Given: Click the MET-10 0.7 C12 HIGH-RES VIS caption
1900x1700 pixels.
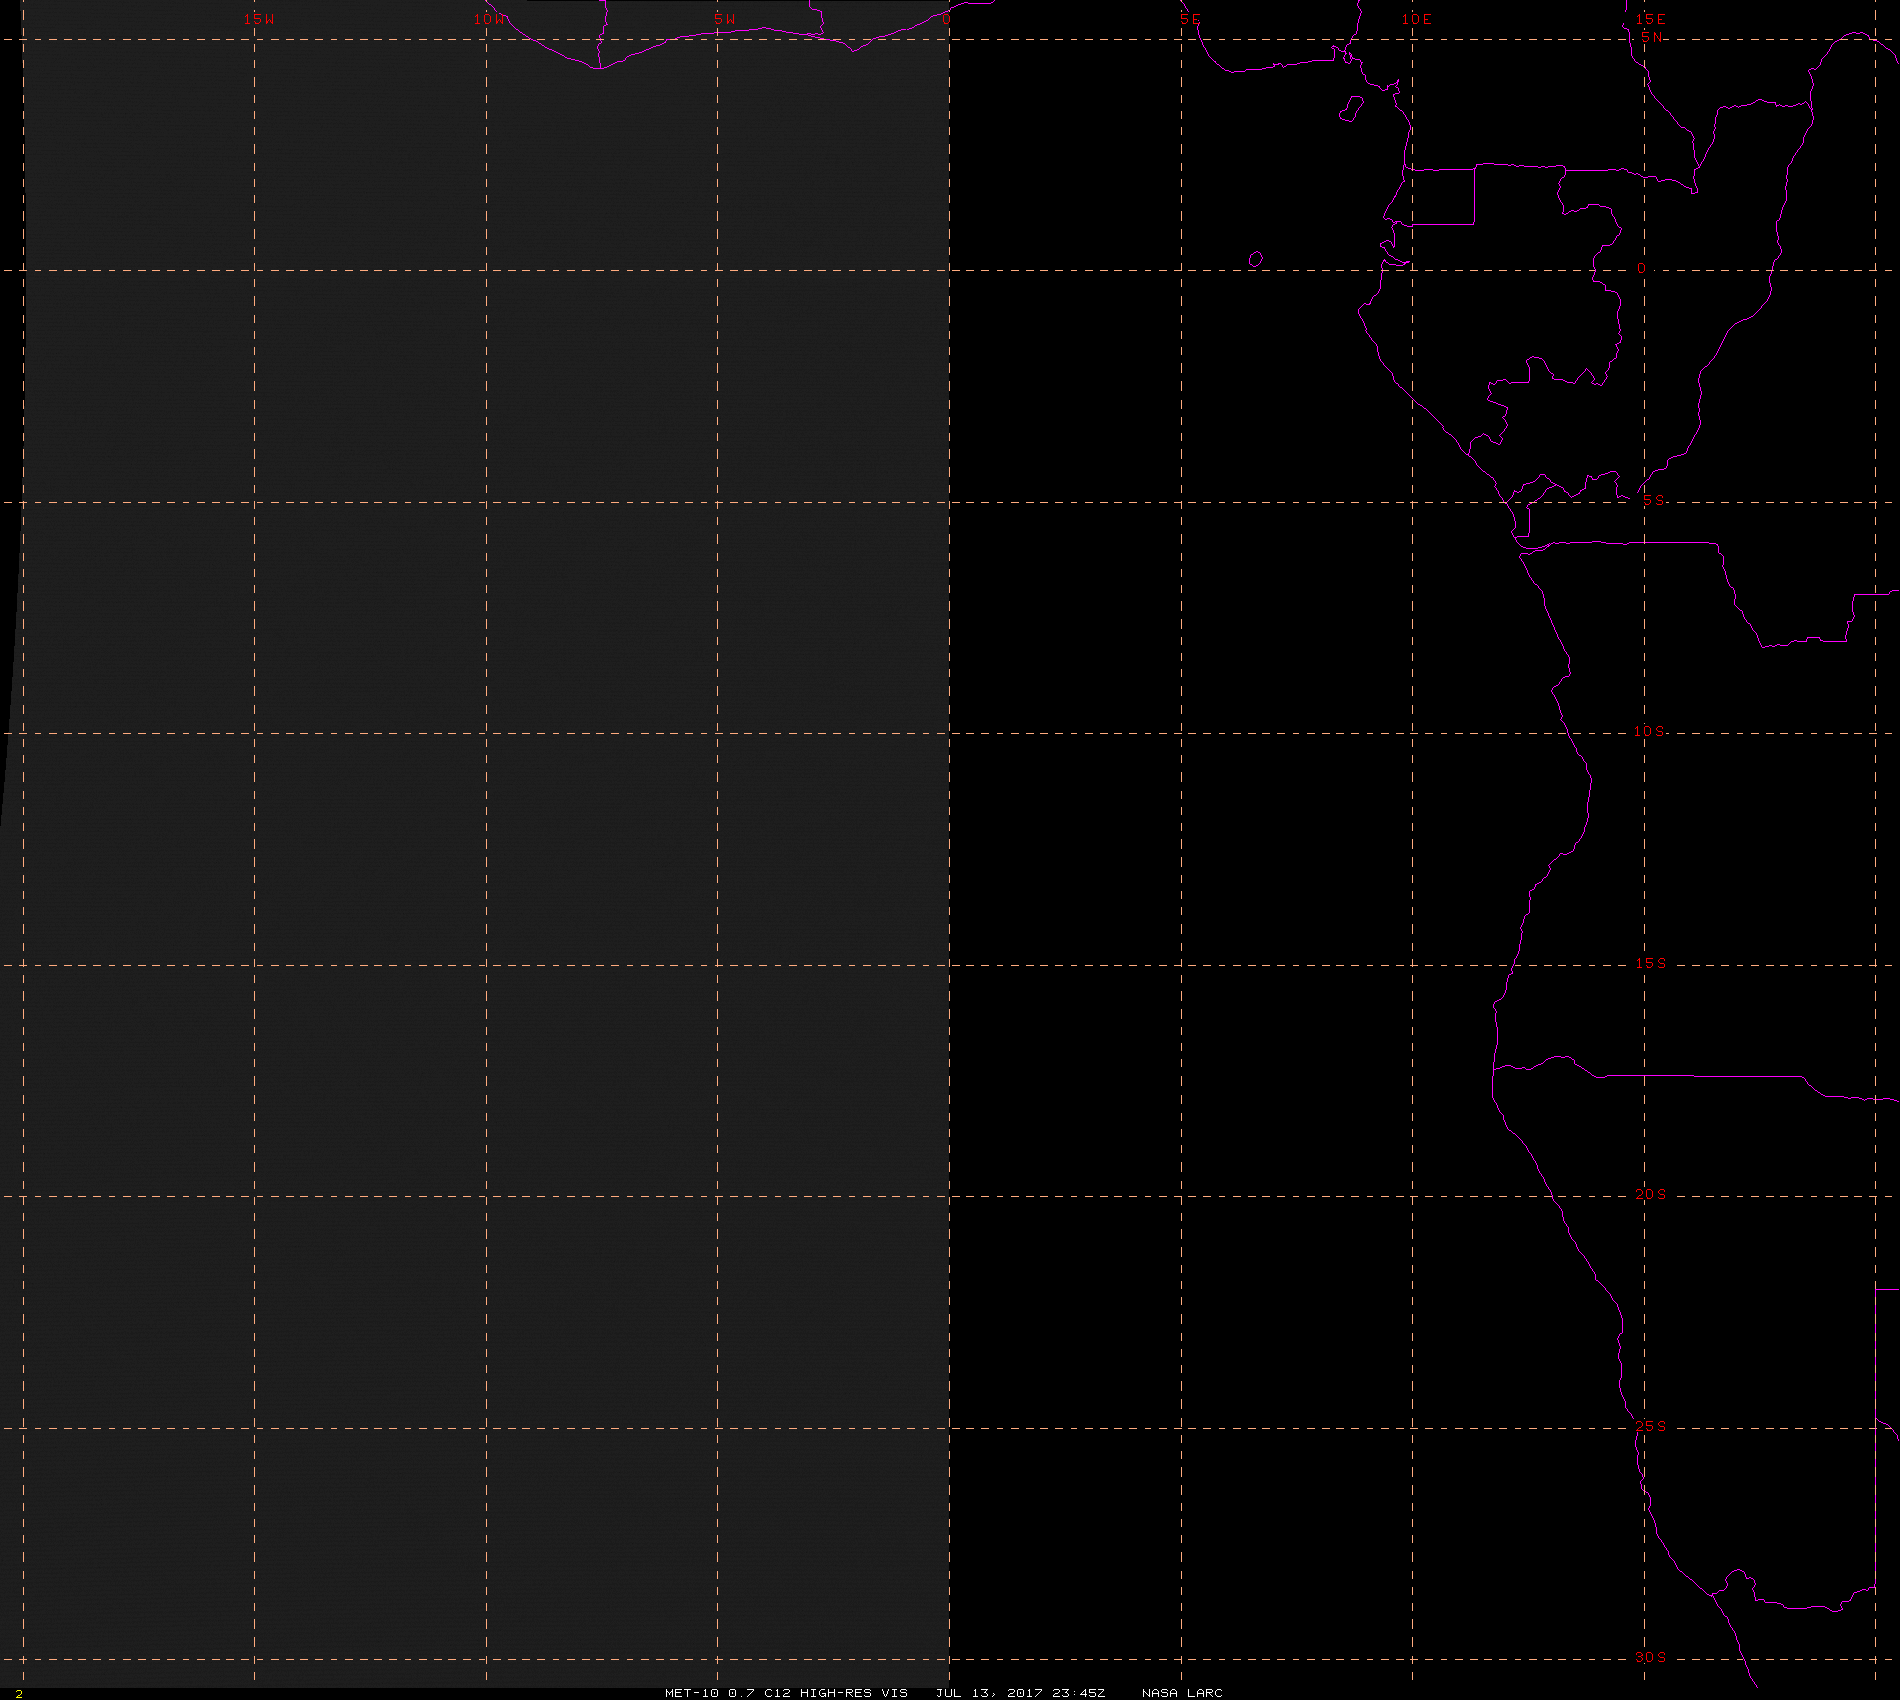Looking at the screenshot, I should (x=786, y=1692).
